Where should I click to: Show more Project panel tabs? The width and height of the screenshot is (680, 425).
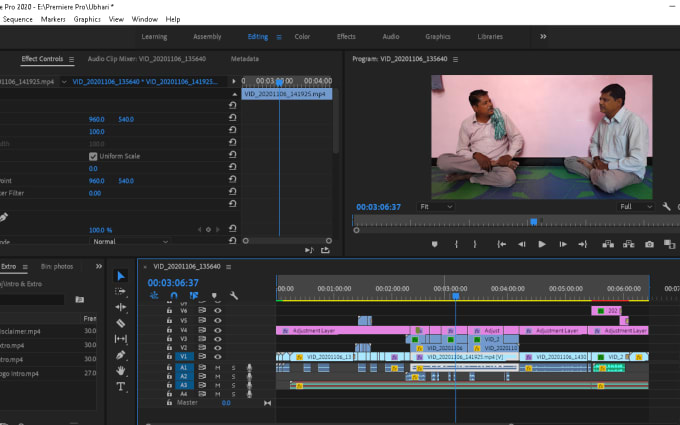[x=99, y=266]
